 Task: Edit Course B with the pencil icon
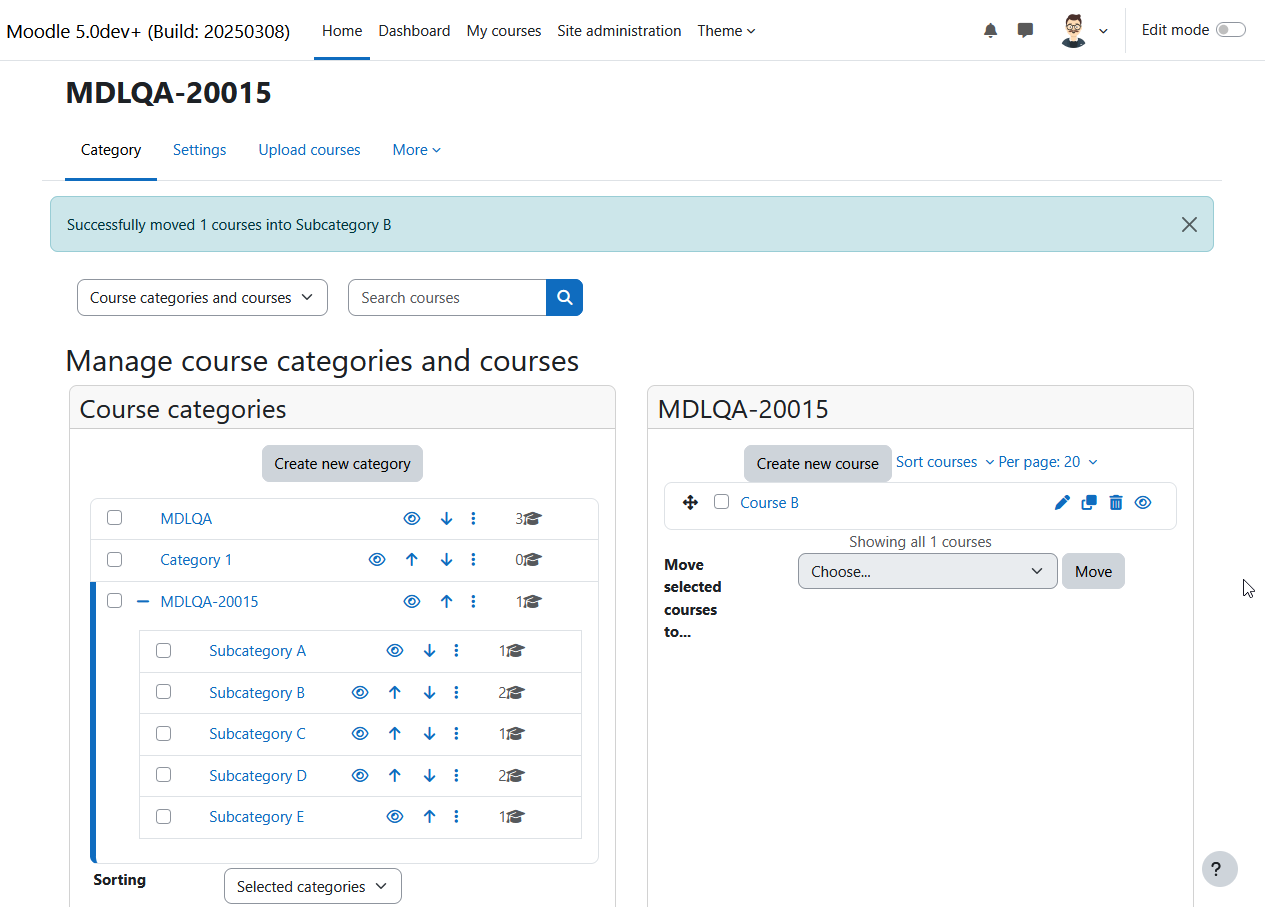point(1062,502)
